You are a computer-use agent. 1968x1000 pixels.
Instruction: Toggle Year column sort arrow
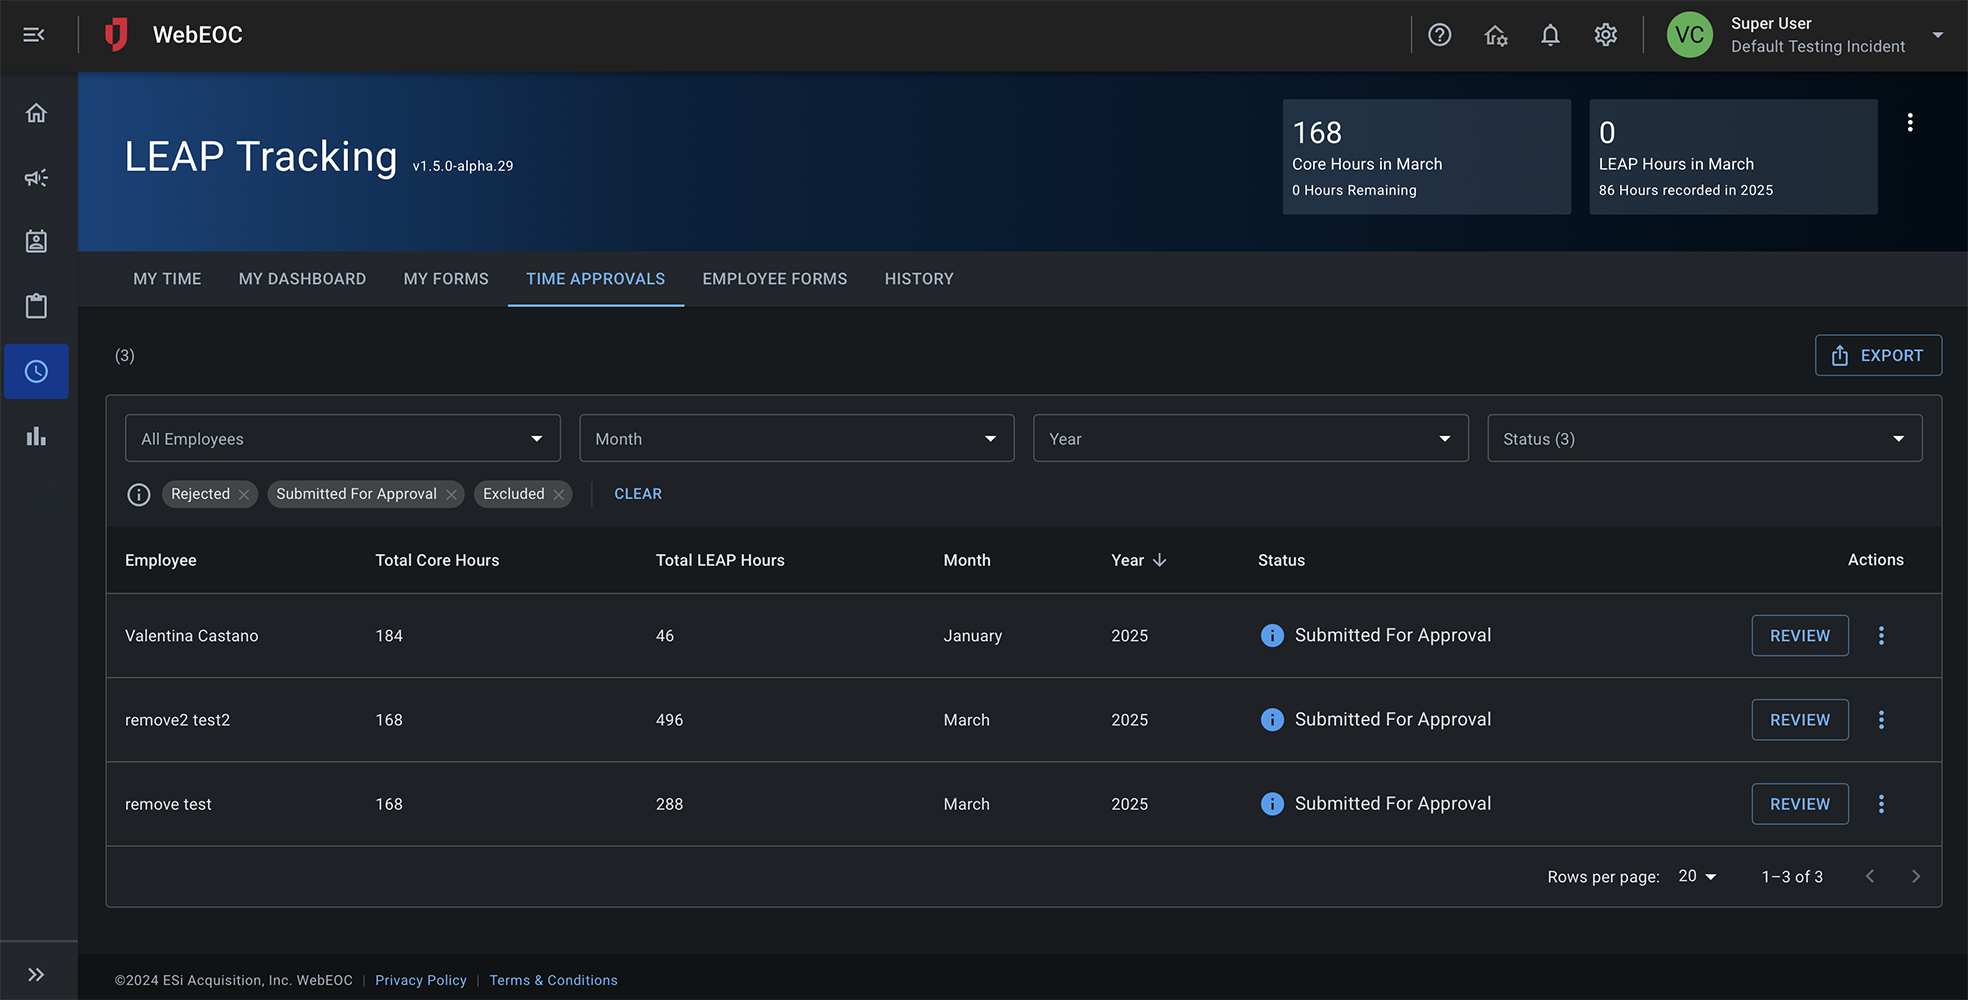[1159, 561]
